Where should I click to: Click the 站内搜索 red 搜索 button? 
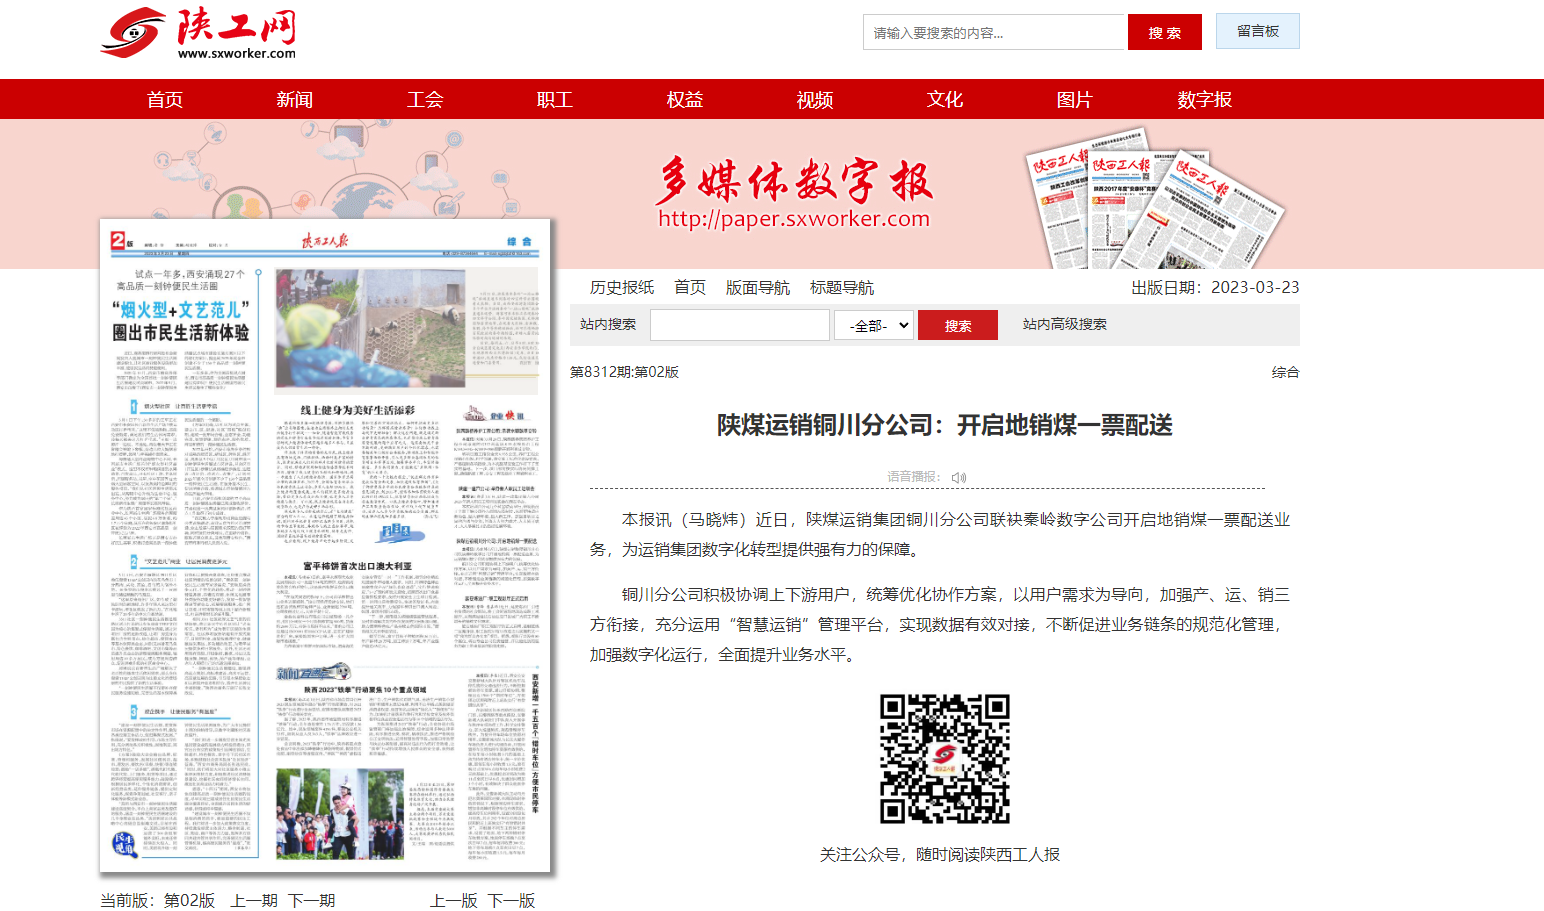[958, 325]
